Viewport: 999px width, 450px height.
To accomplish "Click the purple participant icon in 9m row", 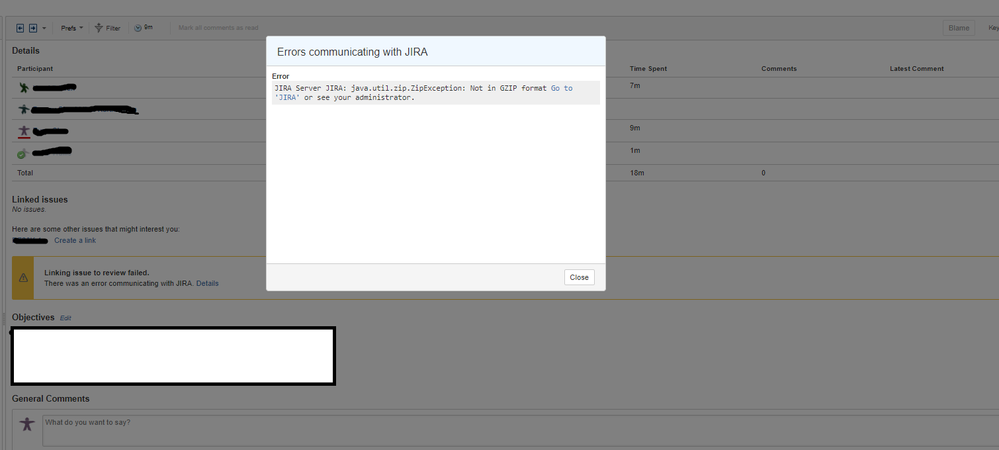I will click(x=24, y=131).
